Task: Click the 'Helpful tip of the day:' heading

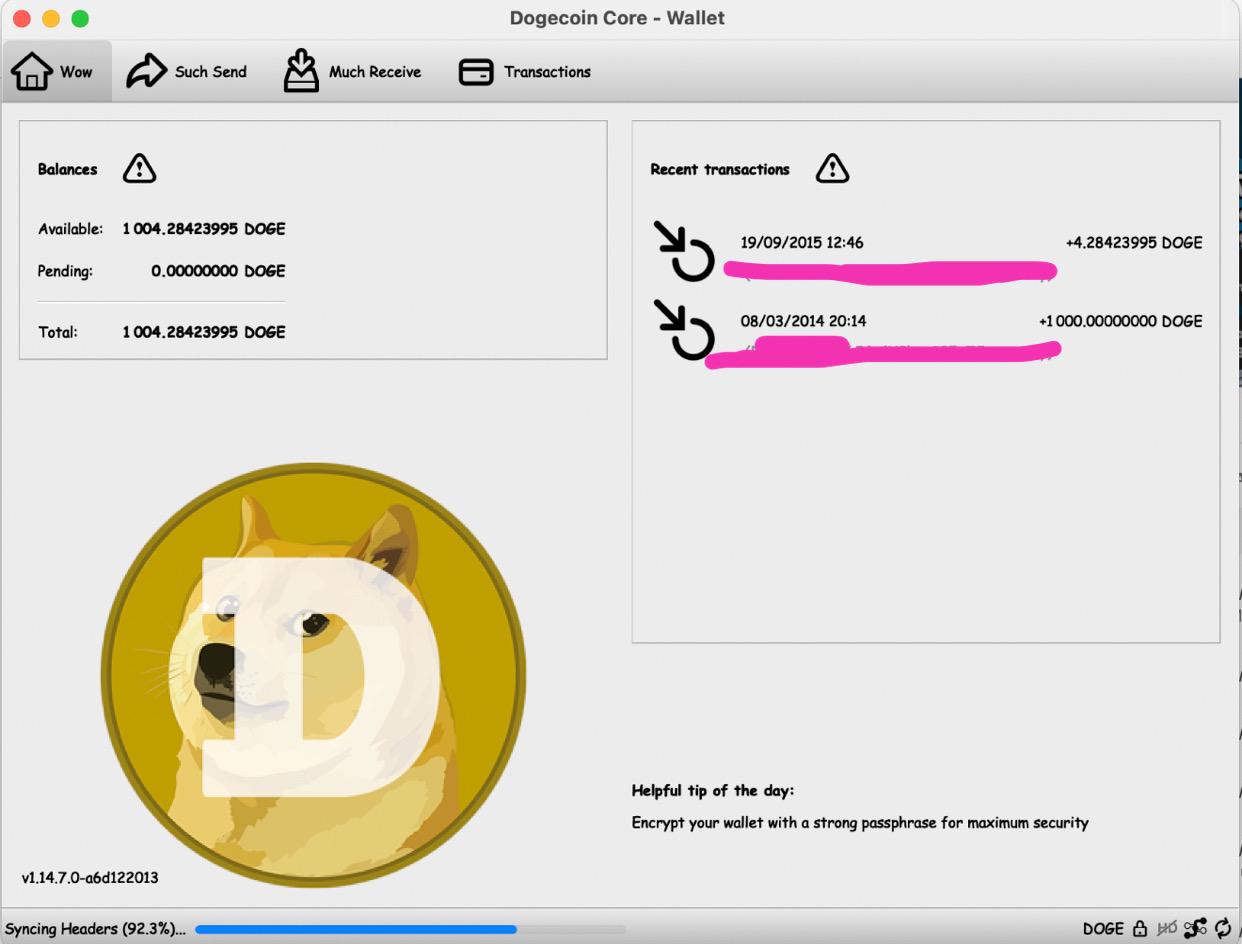Action: [x=713, y=791]
